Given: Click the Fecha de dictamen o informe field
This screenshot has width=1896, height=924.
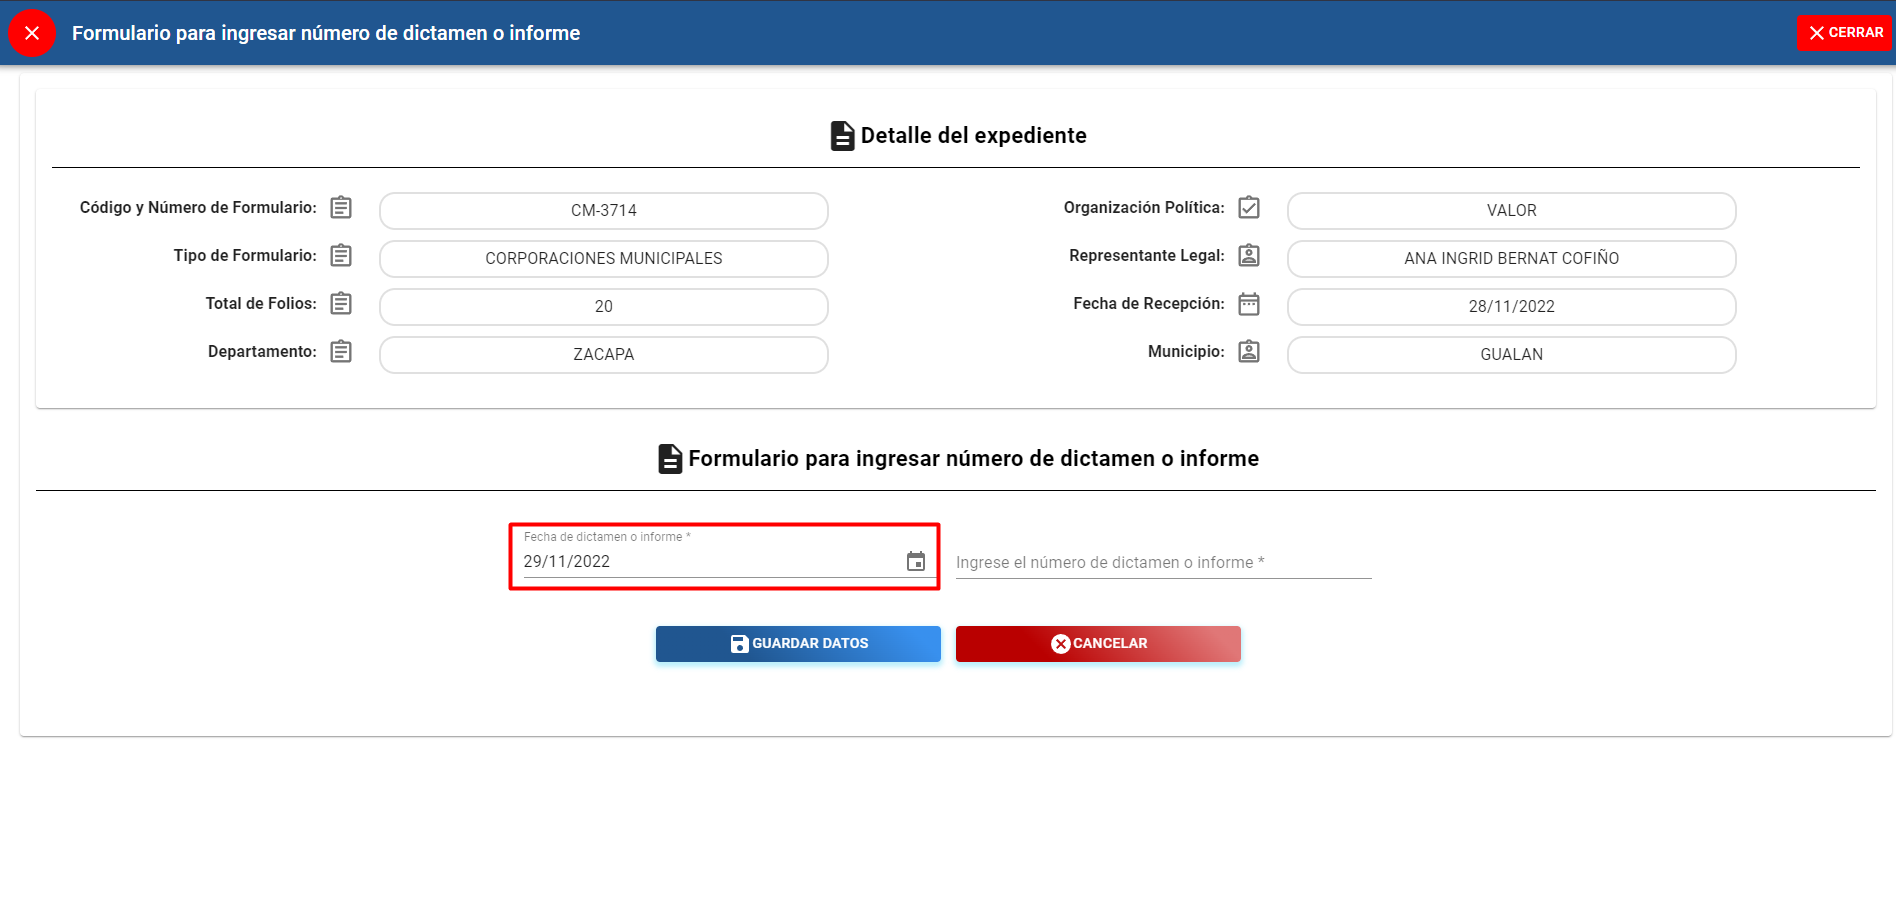Looking at the screenshot, I should (700, 561).
